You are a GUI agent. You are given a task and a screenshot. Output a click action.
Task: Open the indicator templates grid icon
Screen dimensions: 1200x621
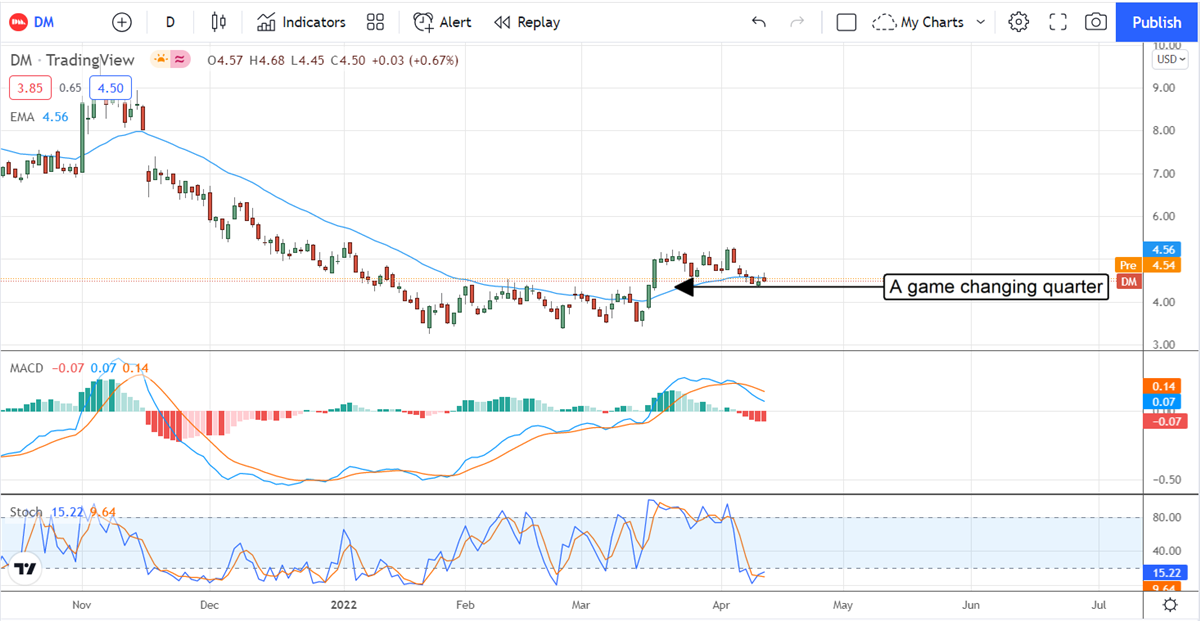[376, 22]
